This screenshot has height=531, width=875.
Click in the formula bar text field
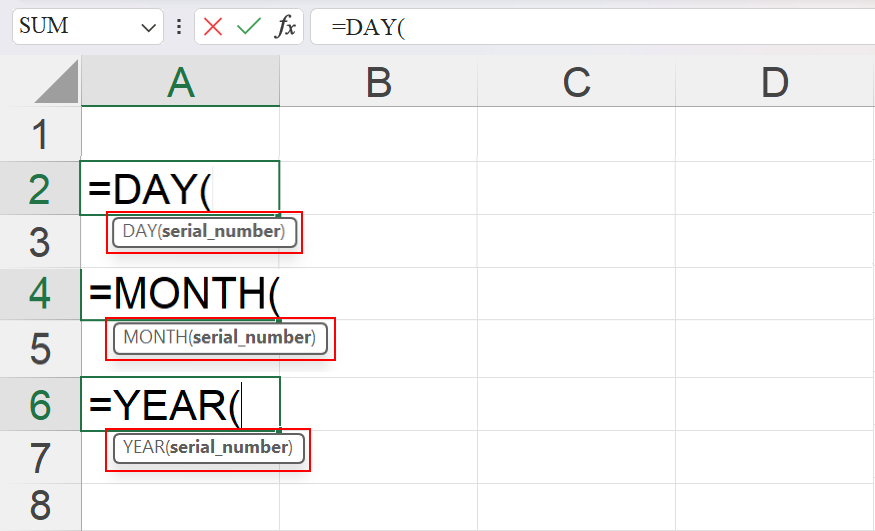pyautogui.click(x=600, y=27)
